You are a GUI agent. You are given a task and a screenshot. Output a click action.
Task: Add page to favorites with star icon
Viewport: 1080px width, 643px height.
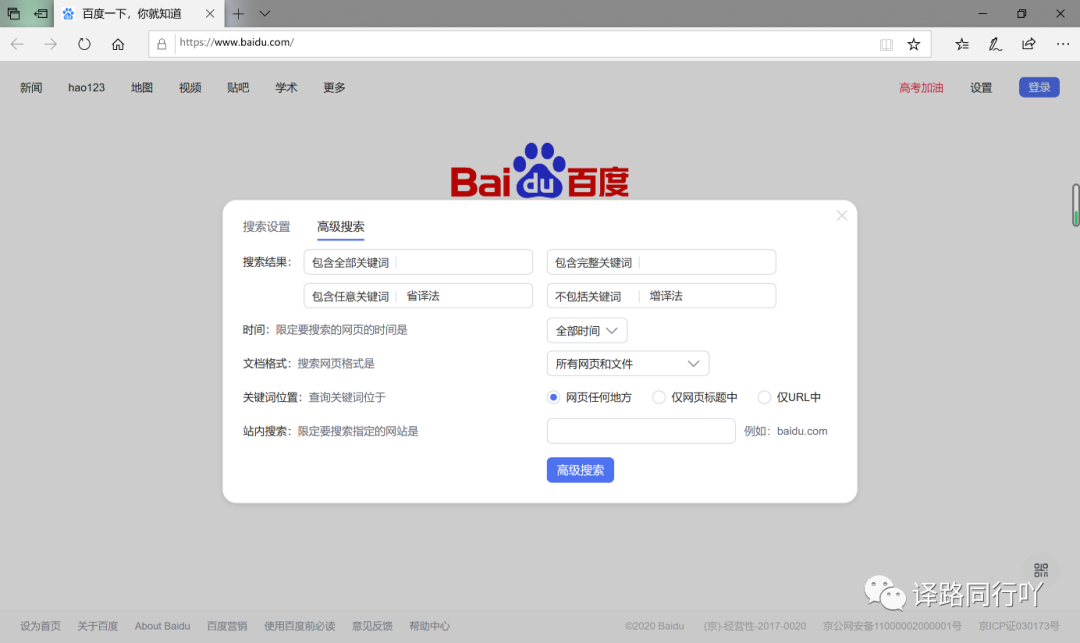click(913, 44)
